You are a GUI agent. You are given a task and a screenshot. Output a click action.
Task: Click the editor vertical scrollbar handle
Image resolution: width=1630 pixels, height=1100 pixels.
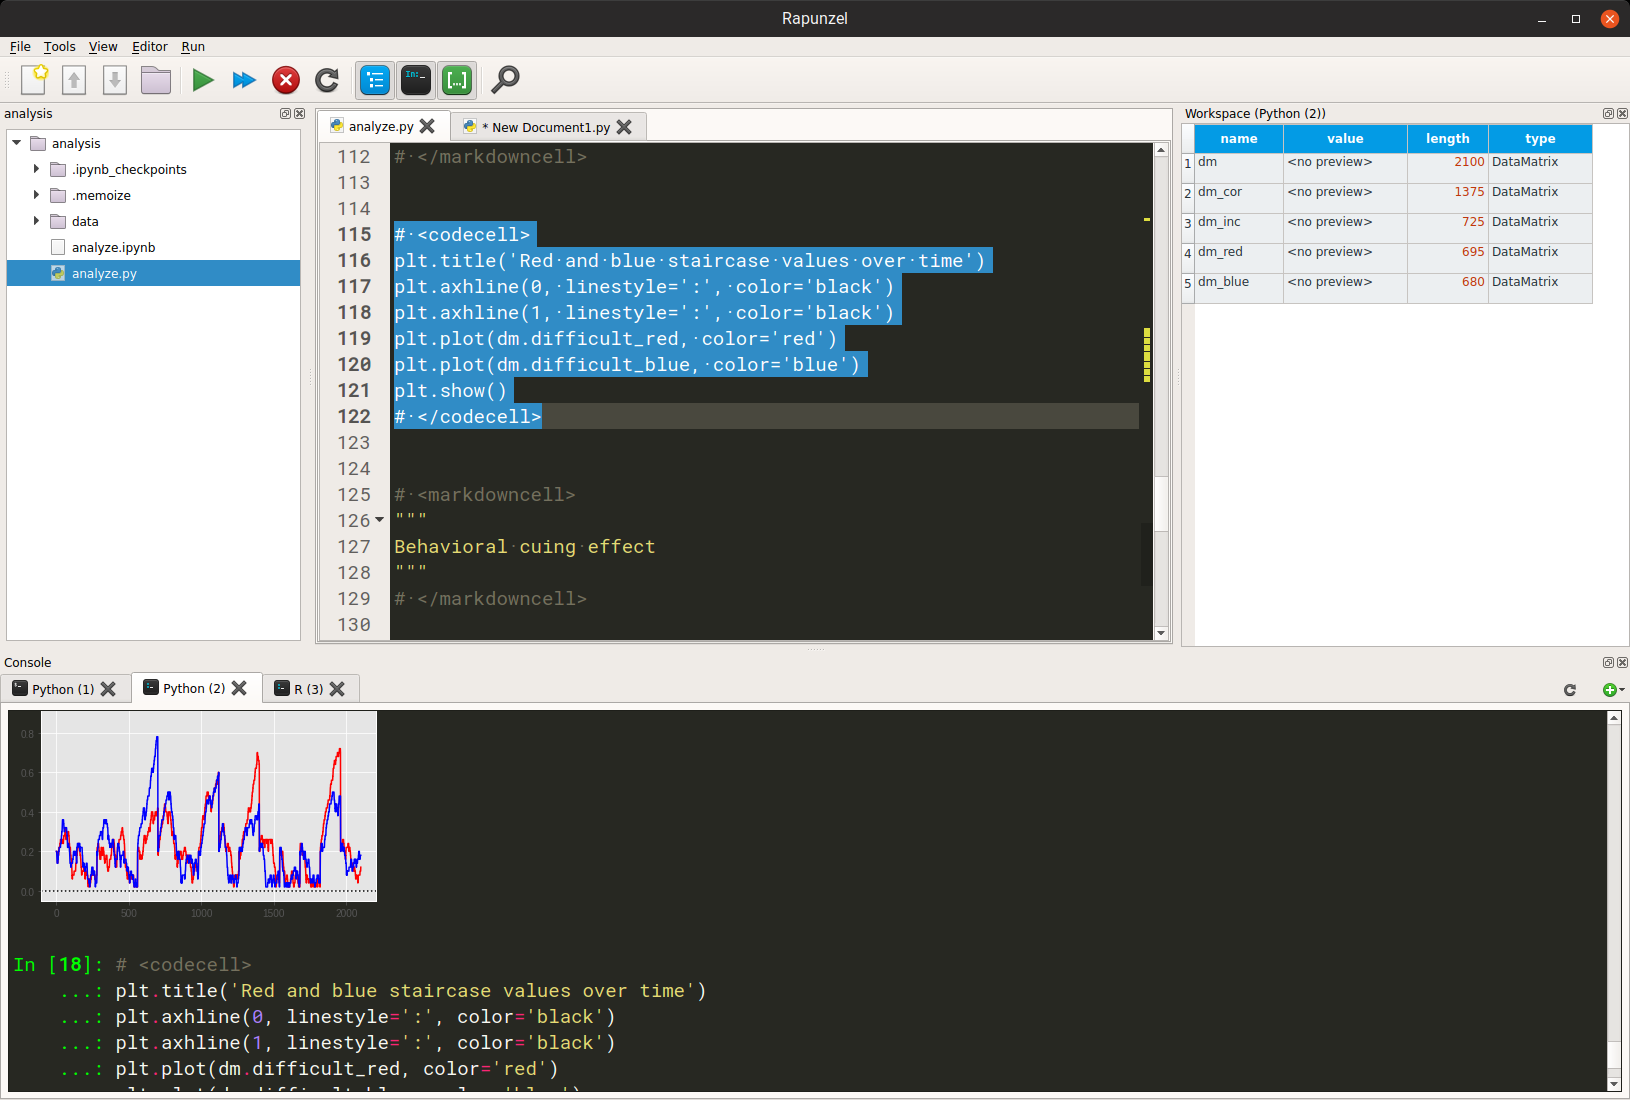(x=1161, y=503)
